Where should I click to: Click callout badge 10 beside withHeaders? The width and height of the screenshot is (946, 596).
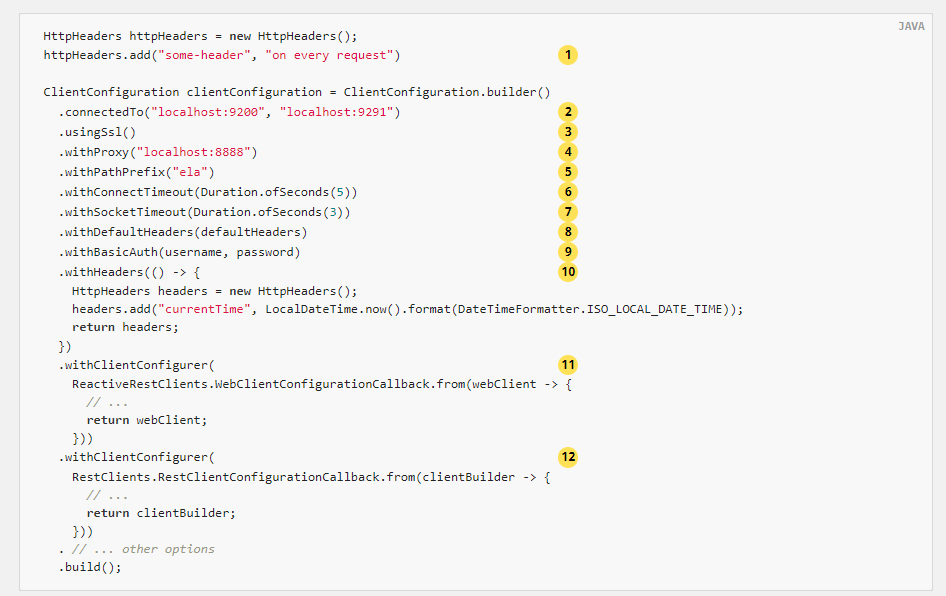coord(568,271)
